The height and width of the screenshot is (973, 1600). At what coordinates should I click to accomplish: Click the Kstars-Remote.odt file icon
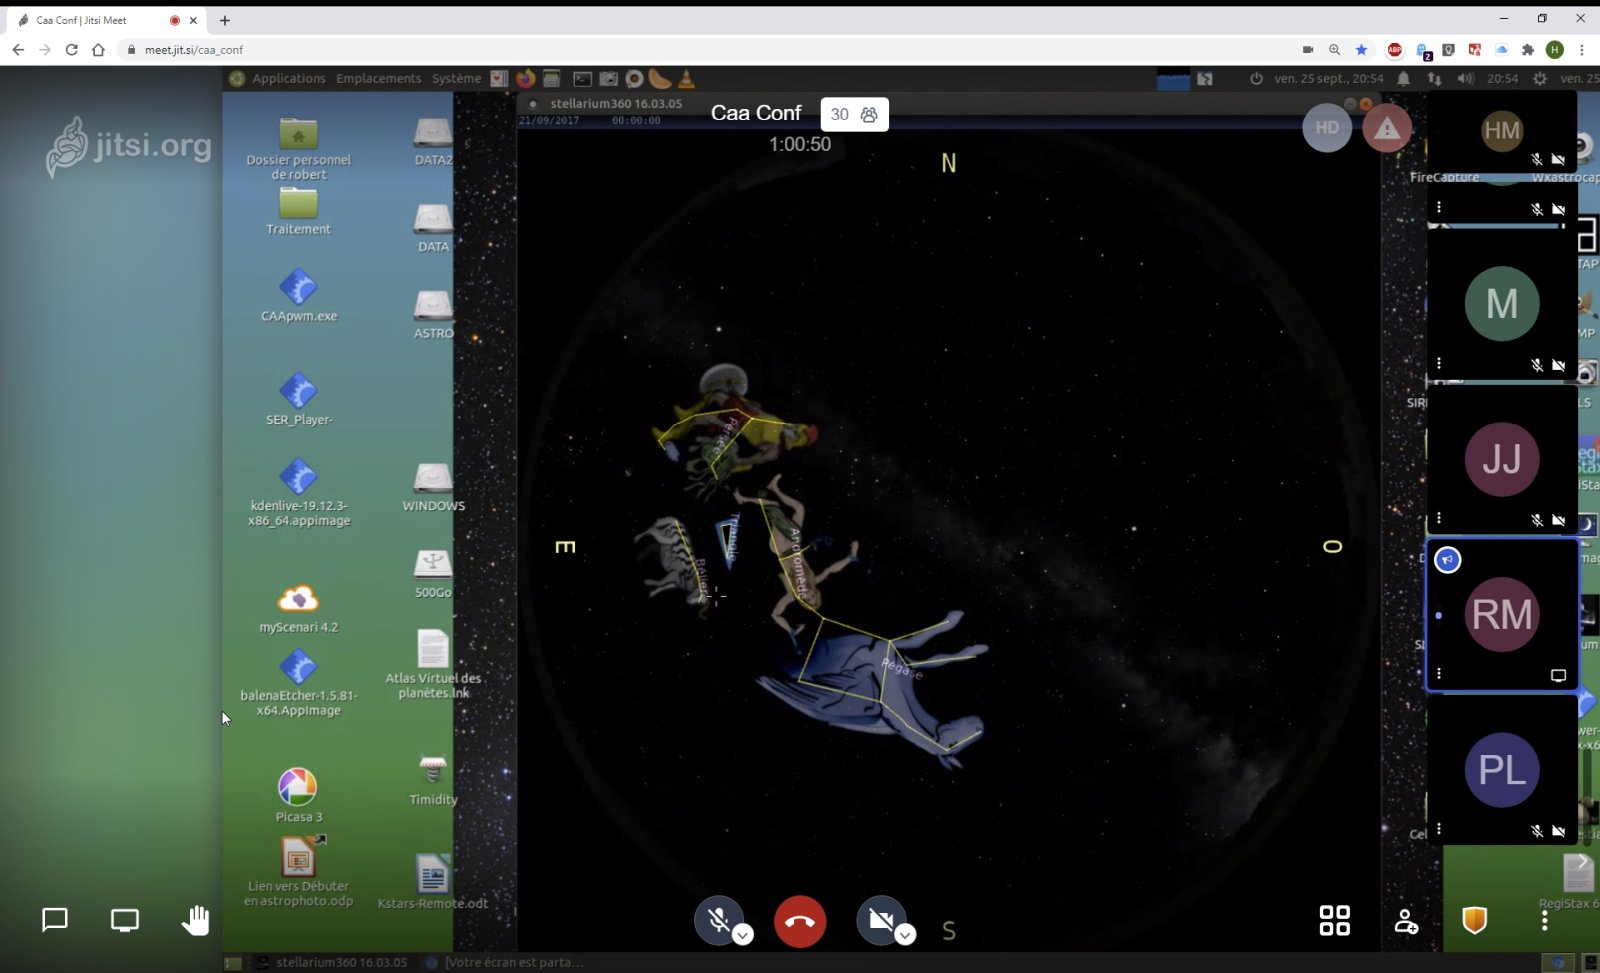pos(433,882)
